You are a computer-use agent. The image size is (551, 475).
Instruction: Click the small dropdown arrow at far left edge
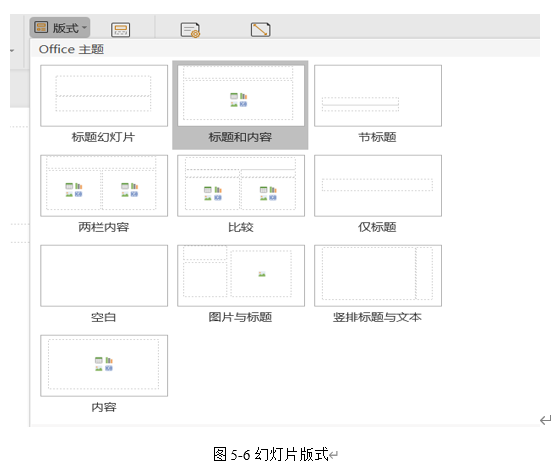tap(12, 51)
